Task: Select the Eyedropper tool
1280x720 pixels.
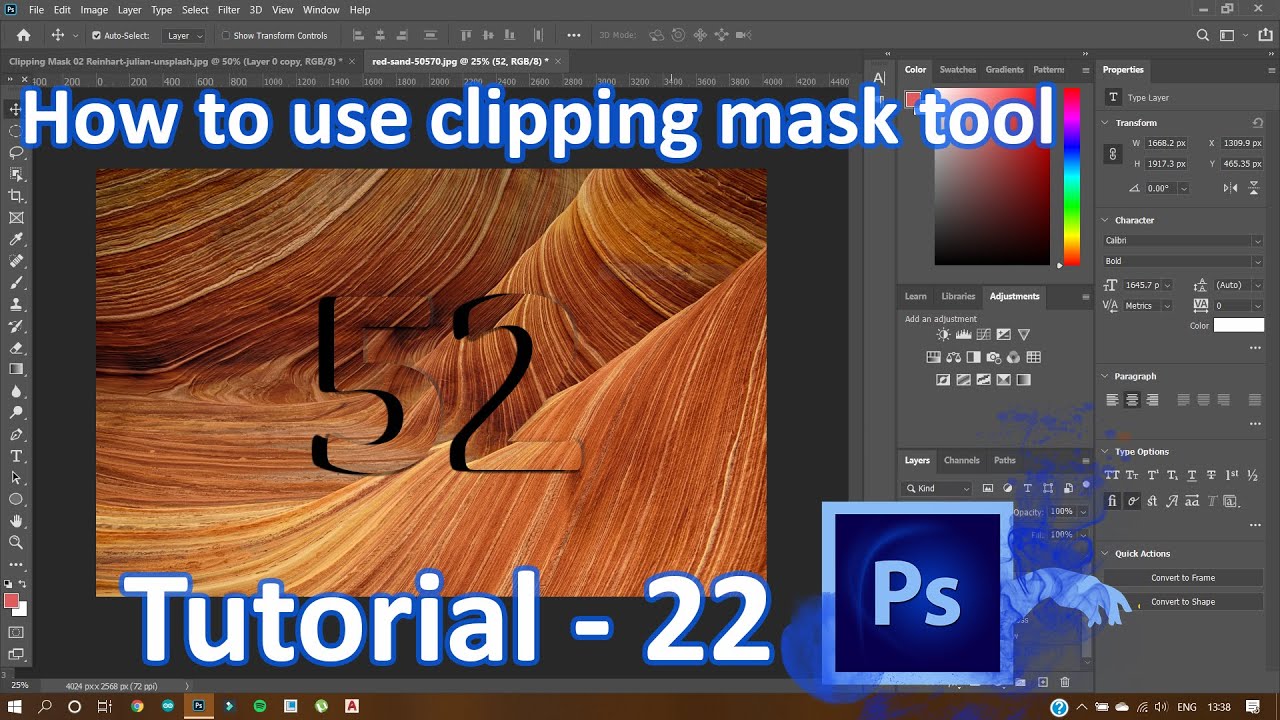Action: pos(16,239)
